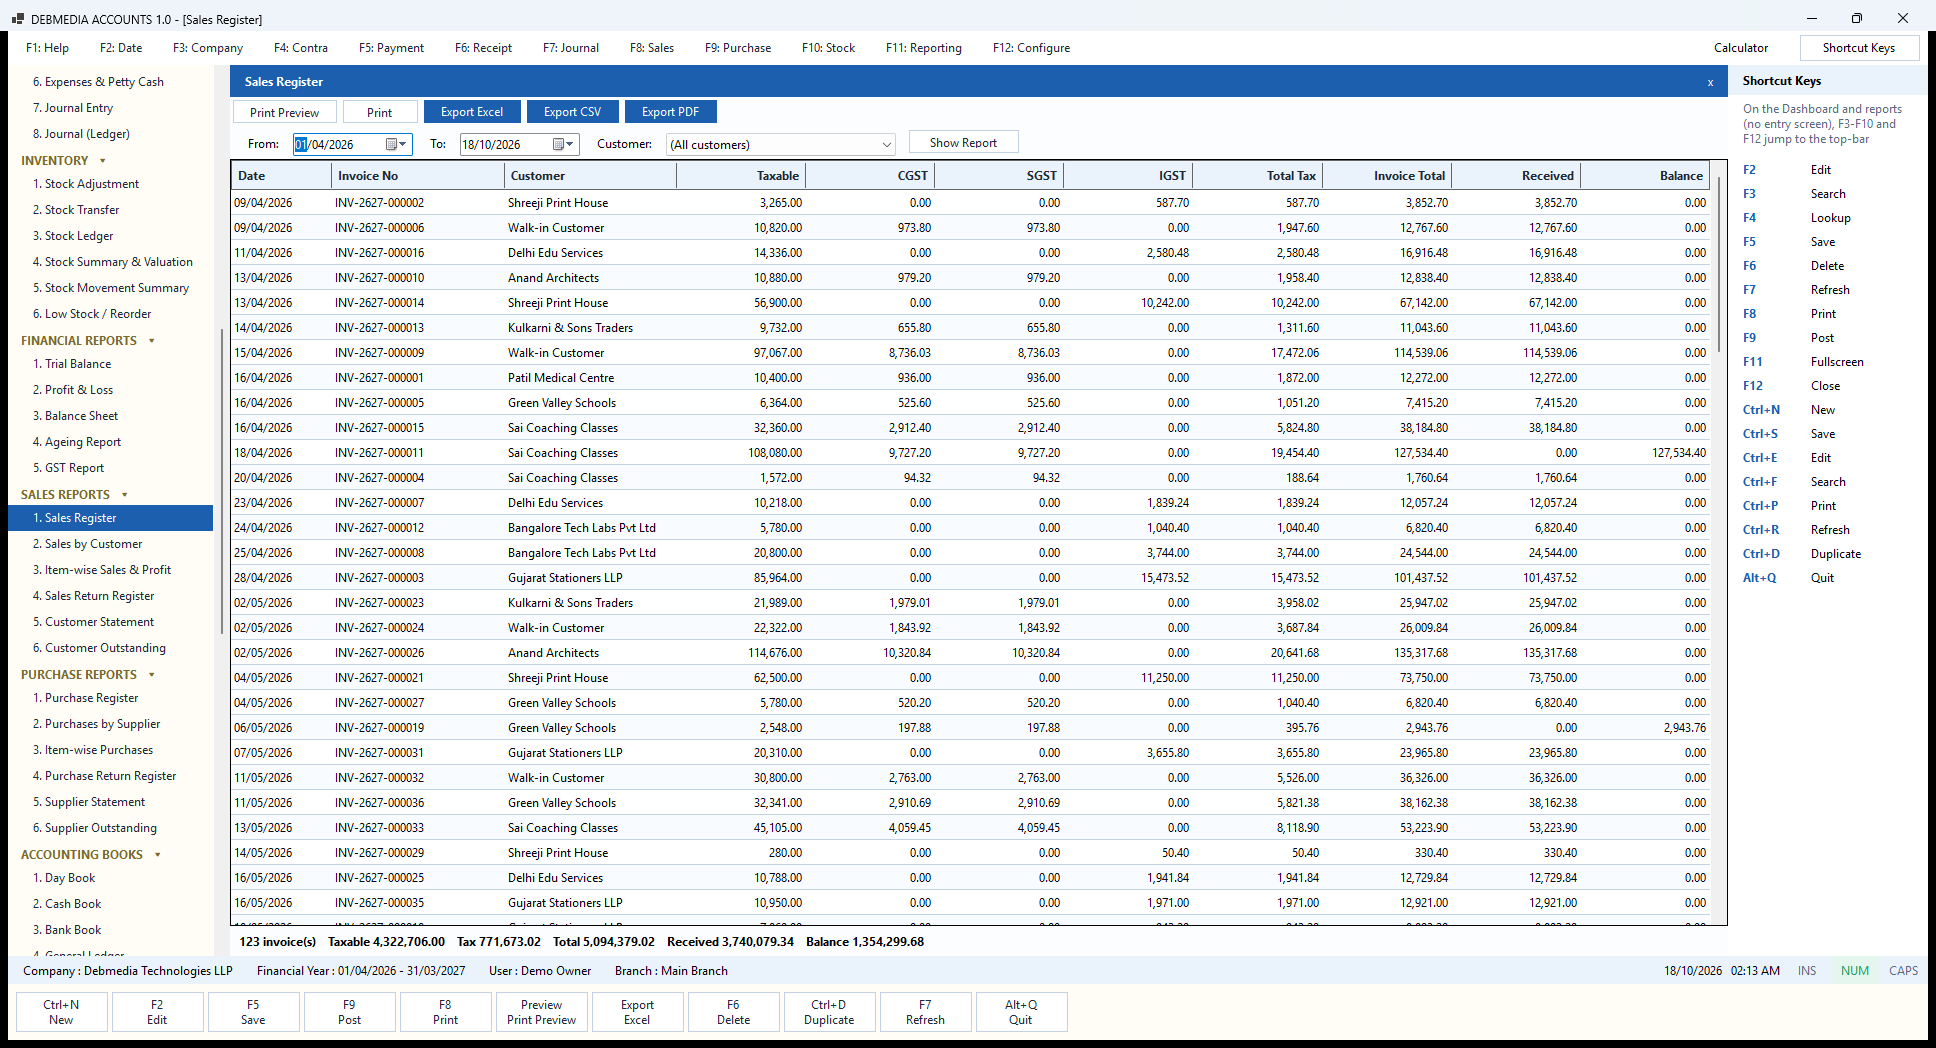The image size is (1936, 1048).
Task: Open the F3: Company menu
Action: pos(208,48)
